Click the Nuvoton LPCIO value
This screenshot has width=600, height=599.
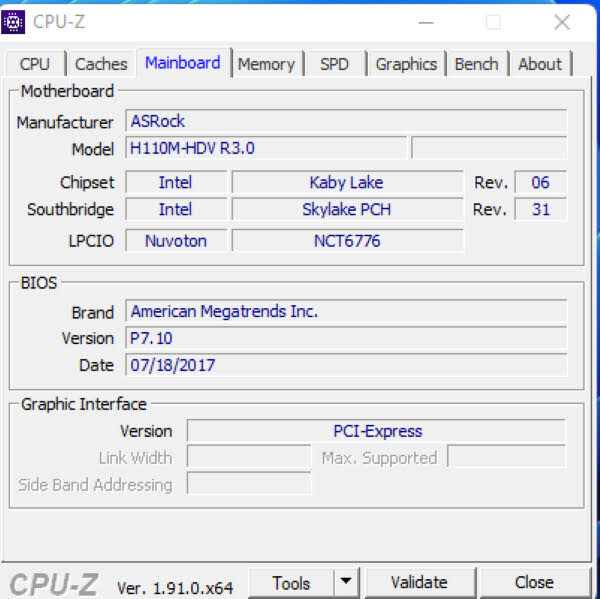(x=176, y=241)
